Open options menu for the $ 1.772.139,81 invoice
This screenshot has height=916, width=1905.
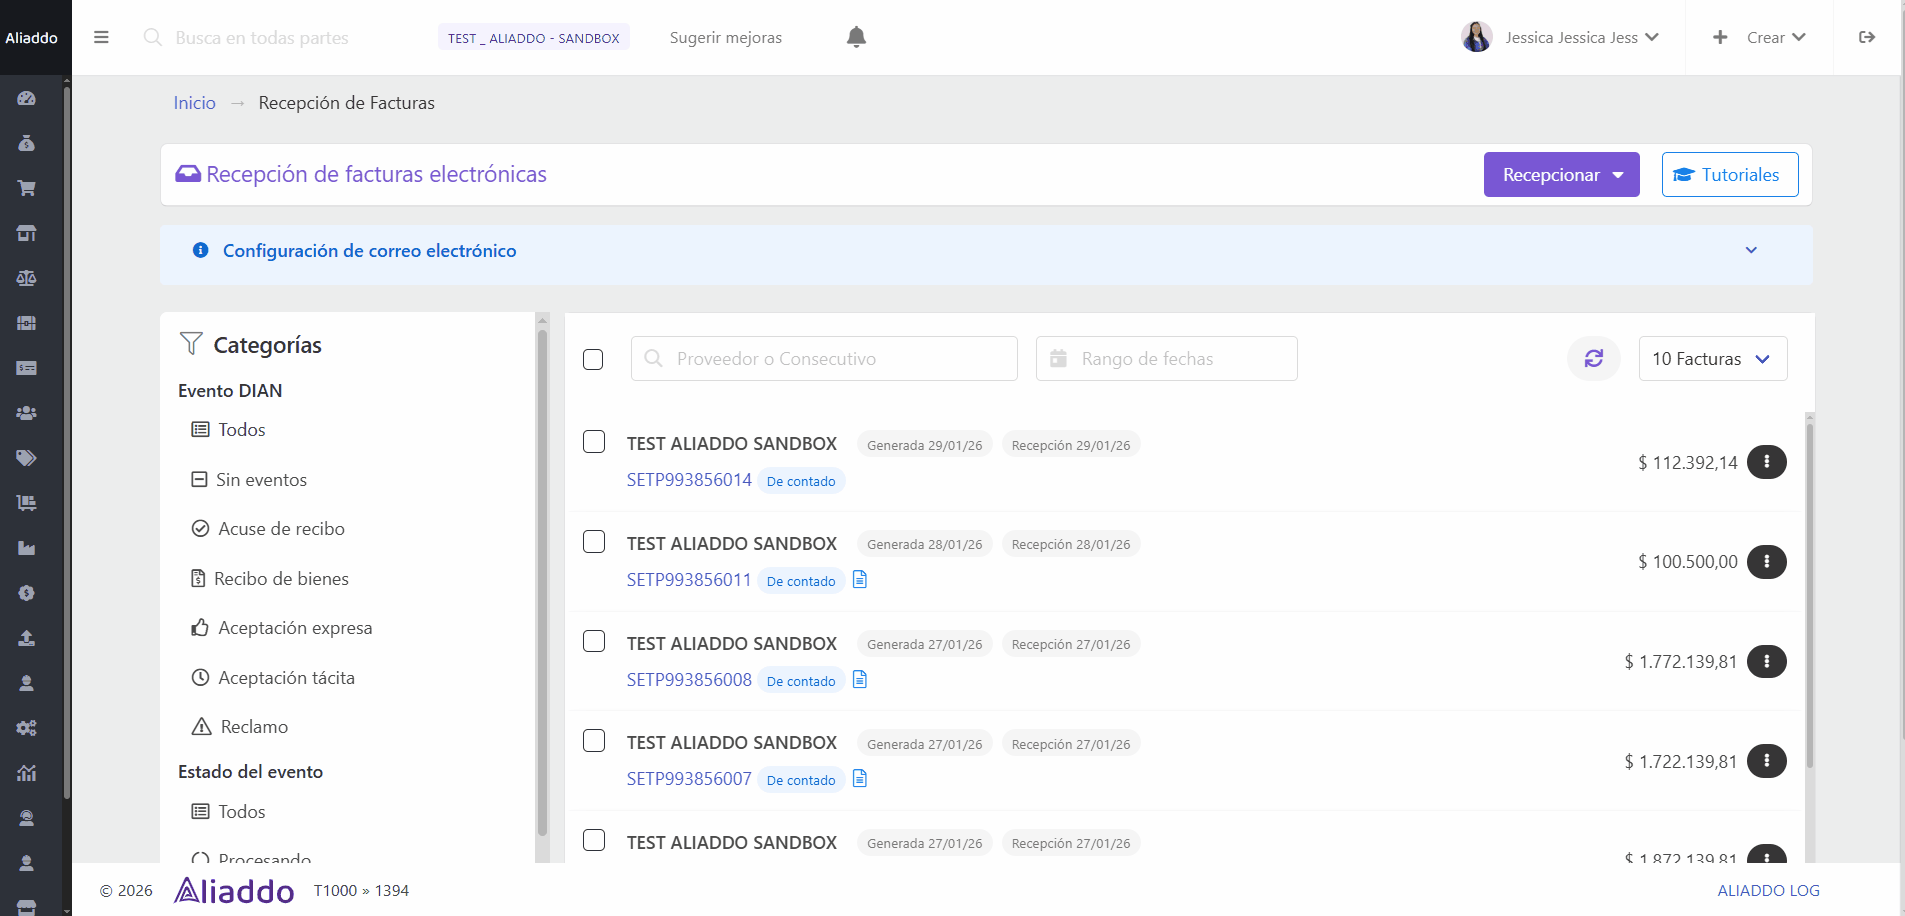pos(1766,661)
